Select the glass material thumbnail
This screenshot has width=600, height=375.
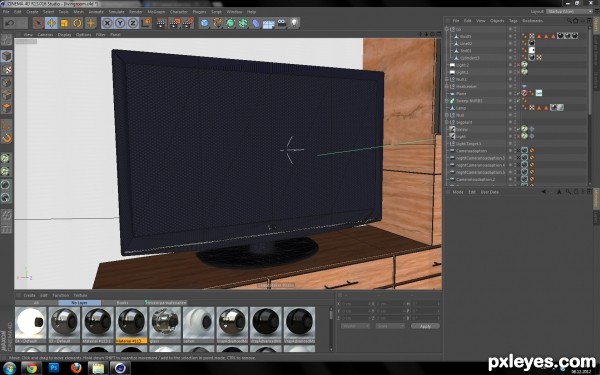(165, 324)
